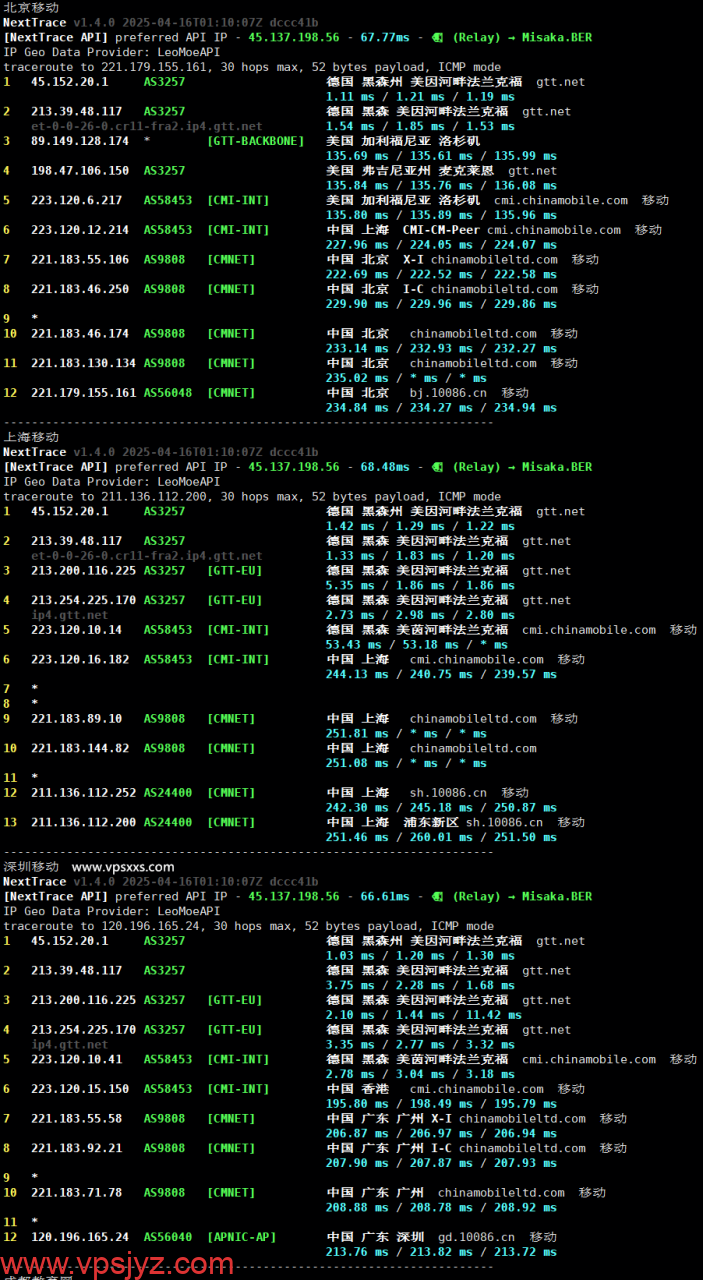Select hop IP 221.183.55.58
The width and height of the screenshot is (703, 1280).
pyautogui.click(x=76, y=1119)
